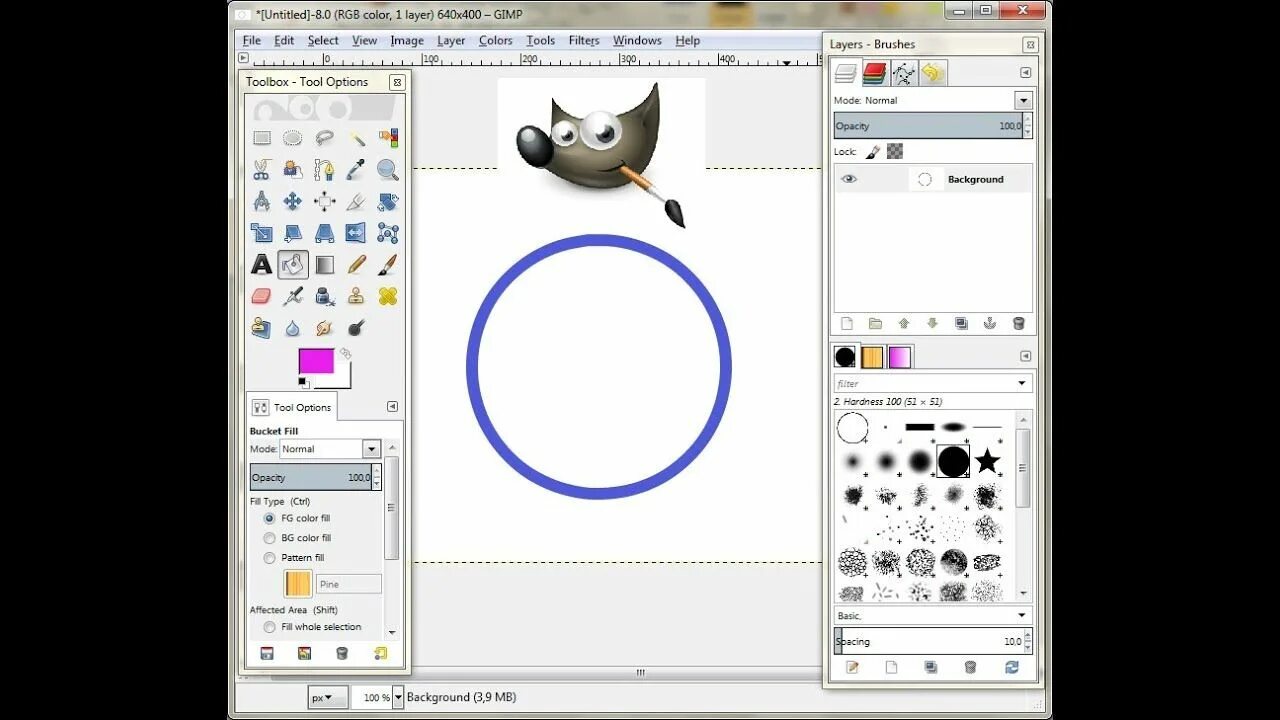Image resolution: width=1280 pixels, height=720 pixels.
Task: Open the File menu
Action: click(252, 41)
